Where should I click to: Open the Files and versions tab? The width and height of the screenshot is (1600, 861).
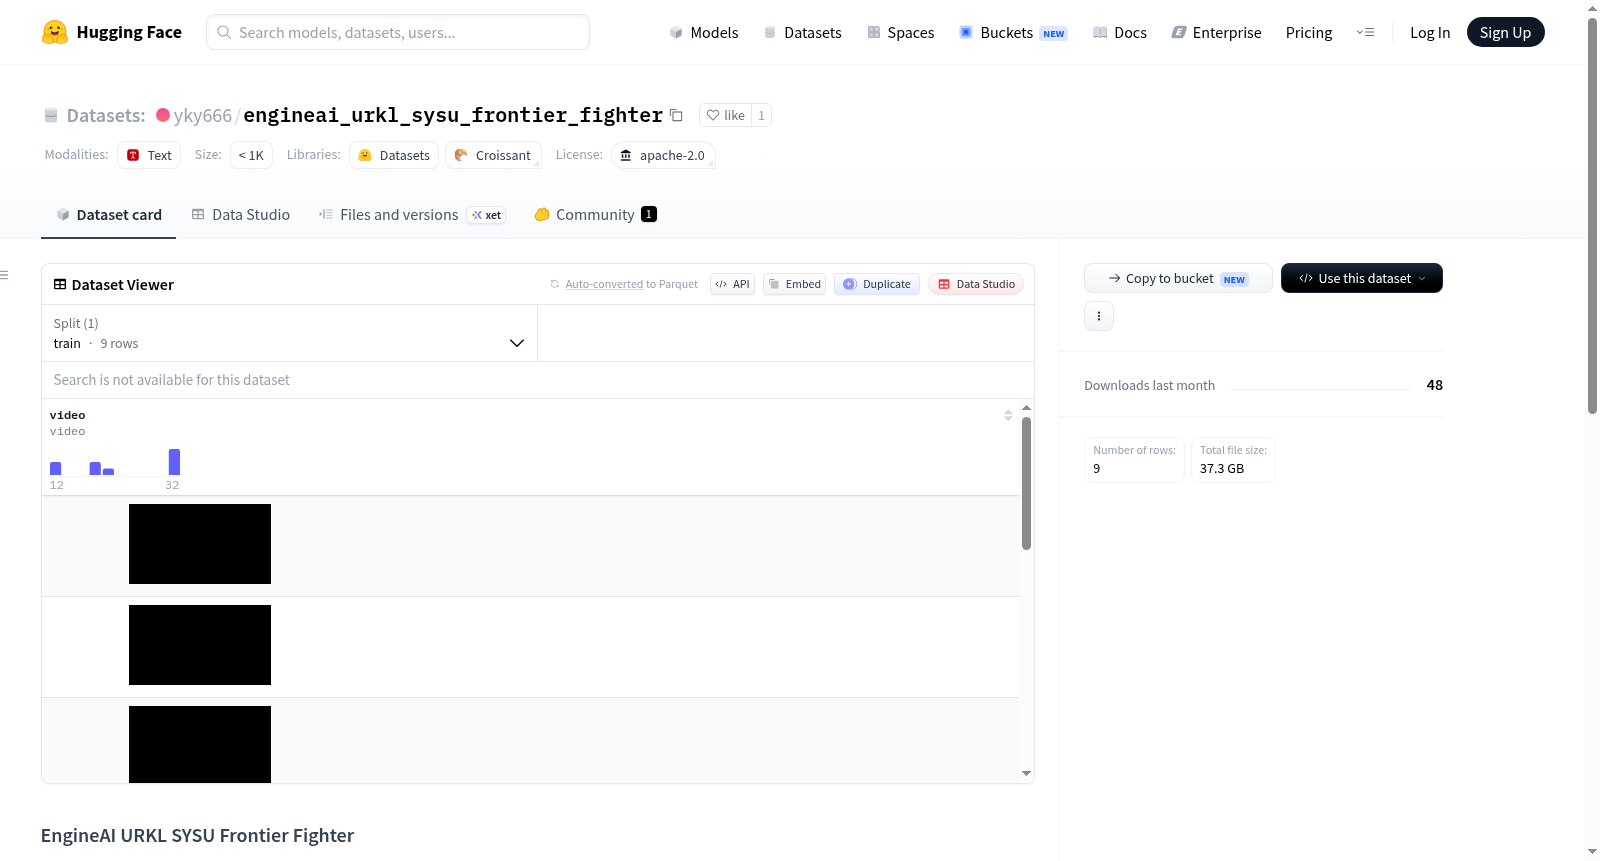click(x=412, y=215)
